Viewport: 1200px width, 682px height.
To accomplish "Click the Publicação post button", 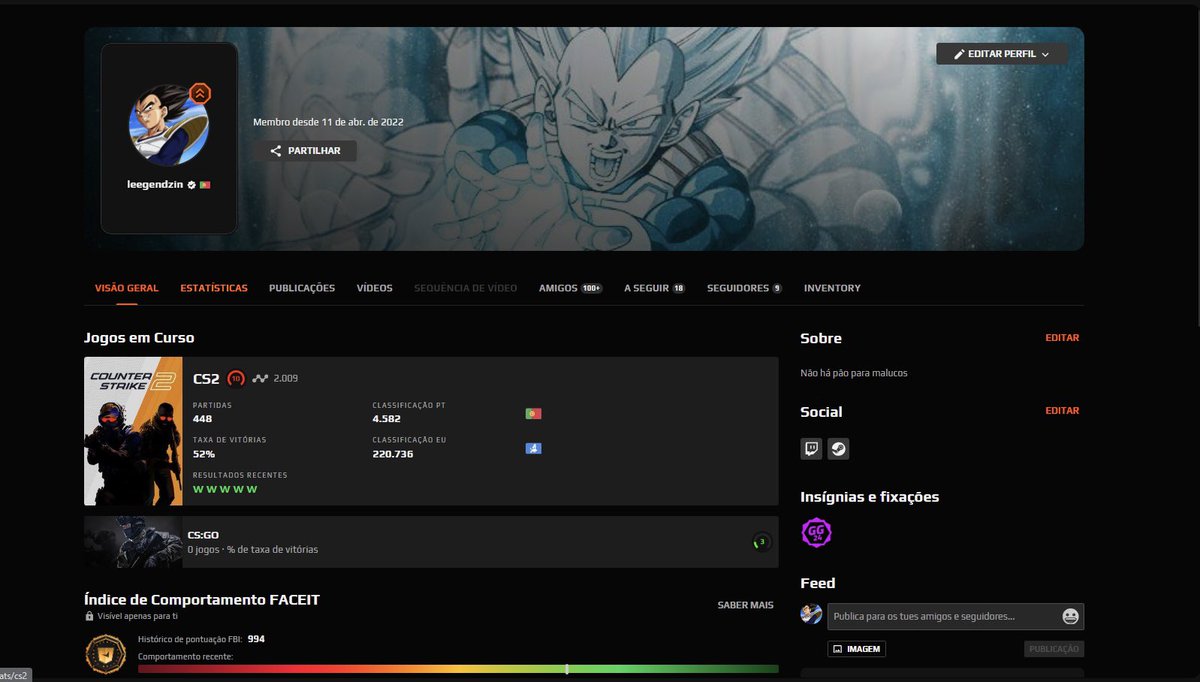I will click(x=1054, y=649).
